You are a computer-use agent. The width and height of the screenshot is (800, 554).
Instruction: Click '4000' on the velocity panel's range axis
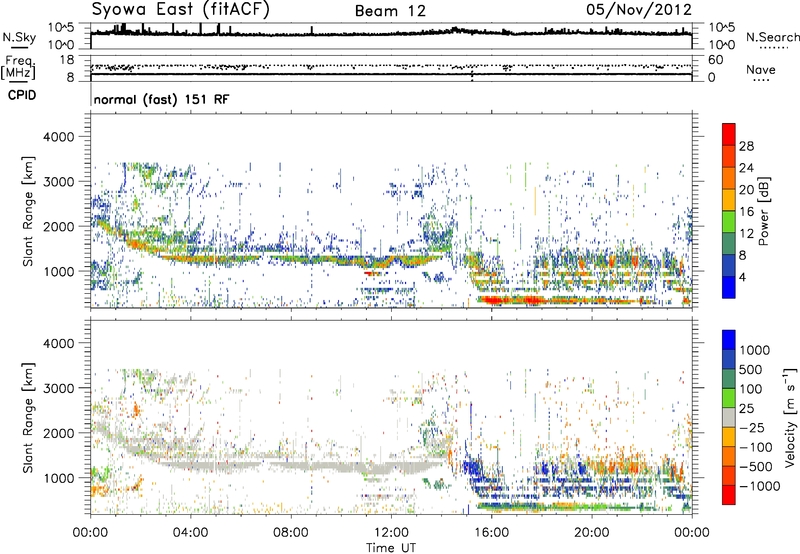(x=58, y=343)
